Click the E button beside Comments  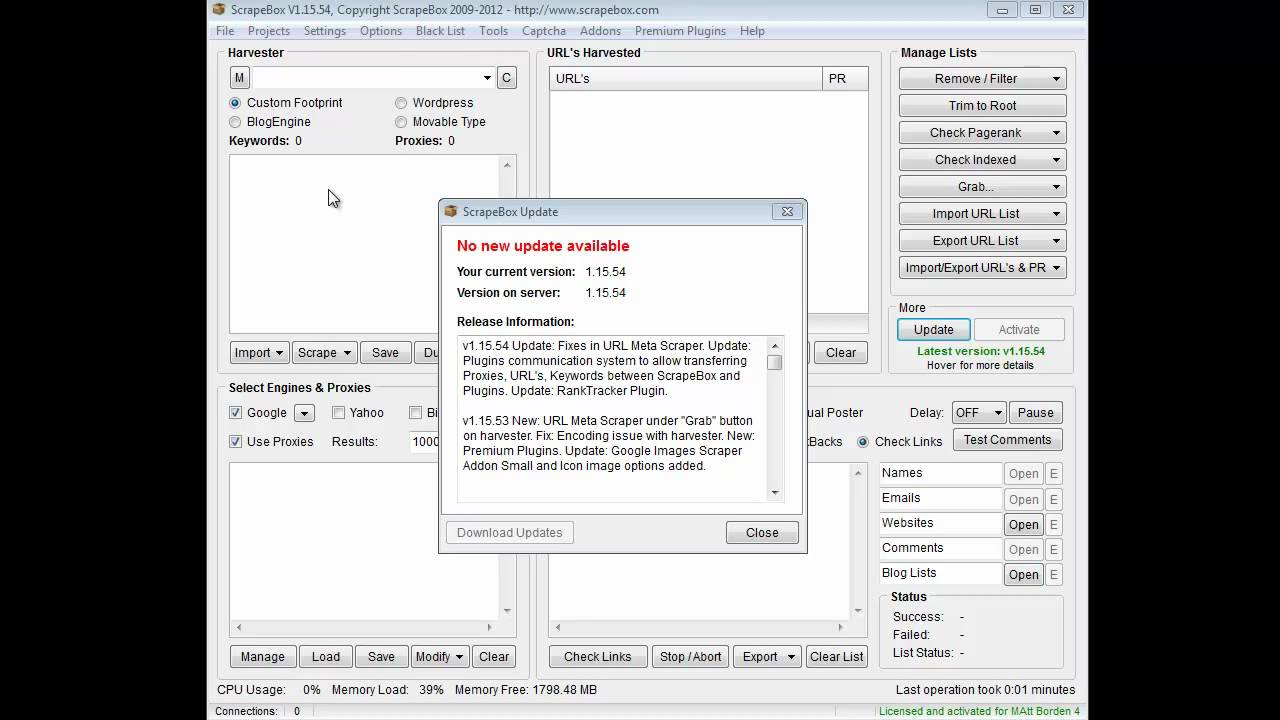(x=1054, y=550)
